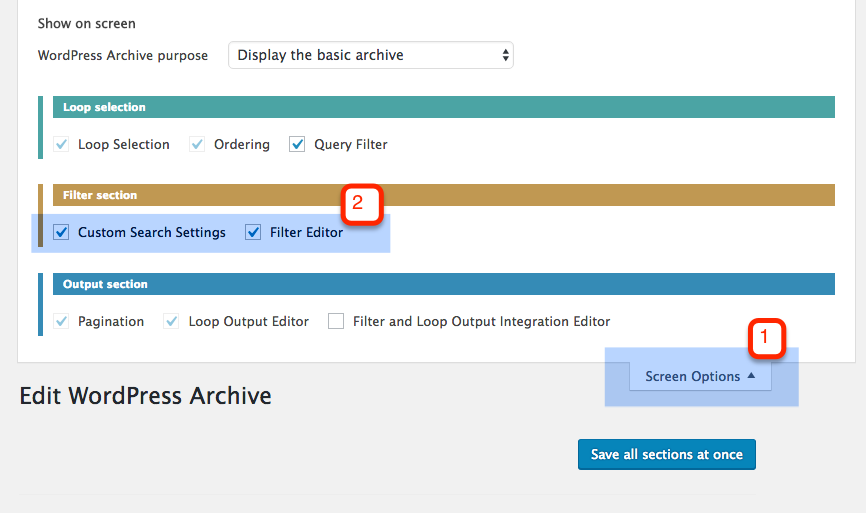Click the Query Filter label text

351,145
